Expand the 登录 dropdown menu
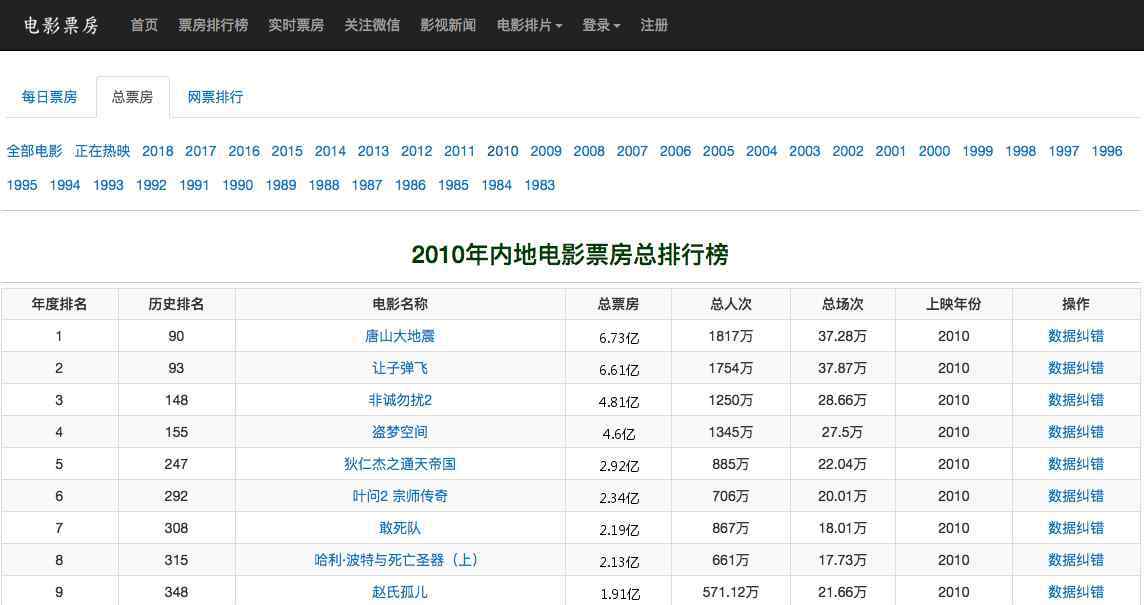The image size is (1144, 605). [600, 26]
